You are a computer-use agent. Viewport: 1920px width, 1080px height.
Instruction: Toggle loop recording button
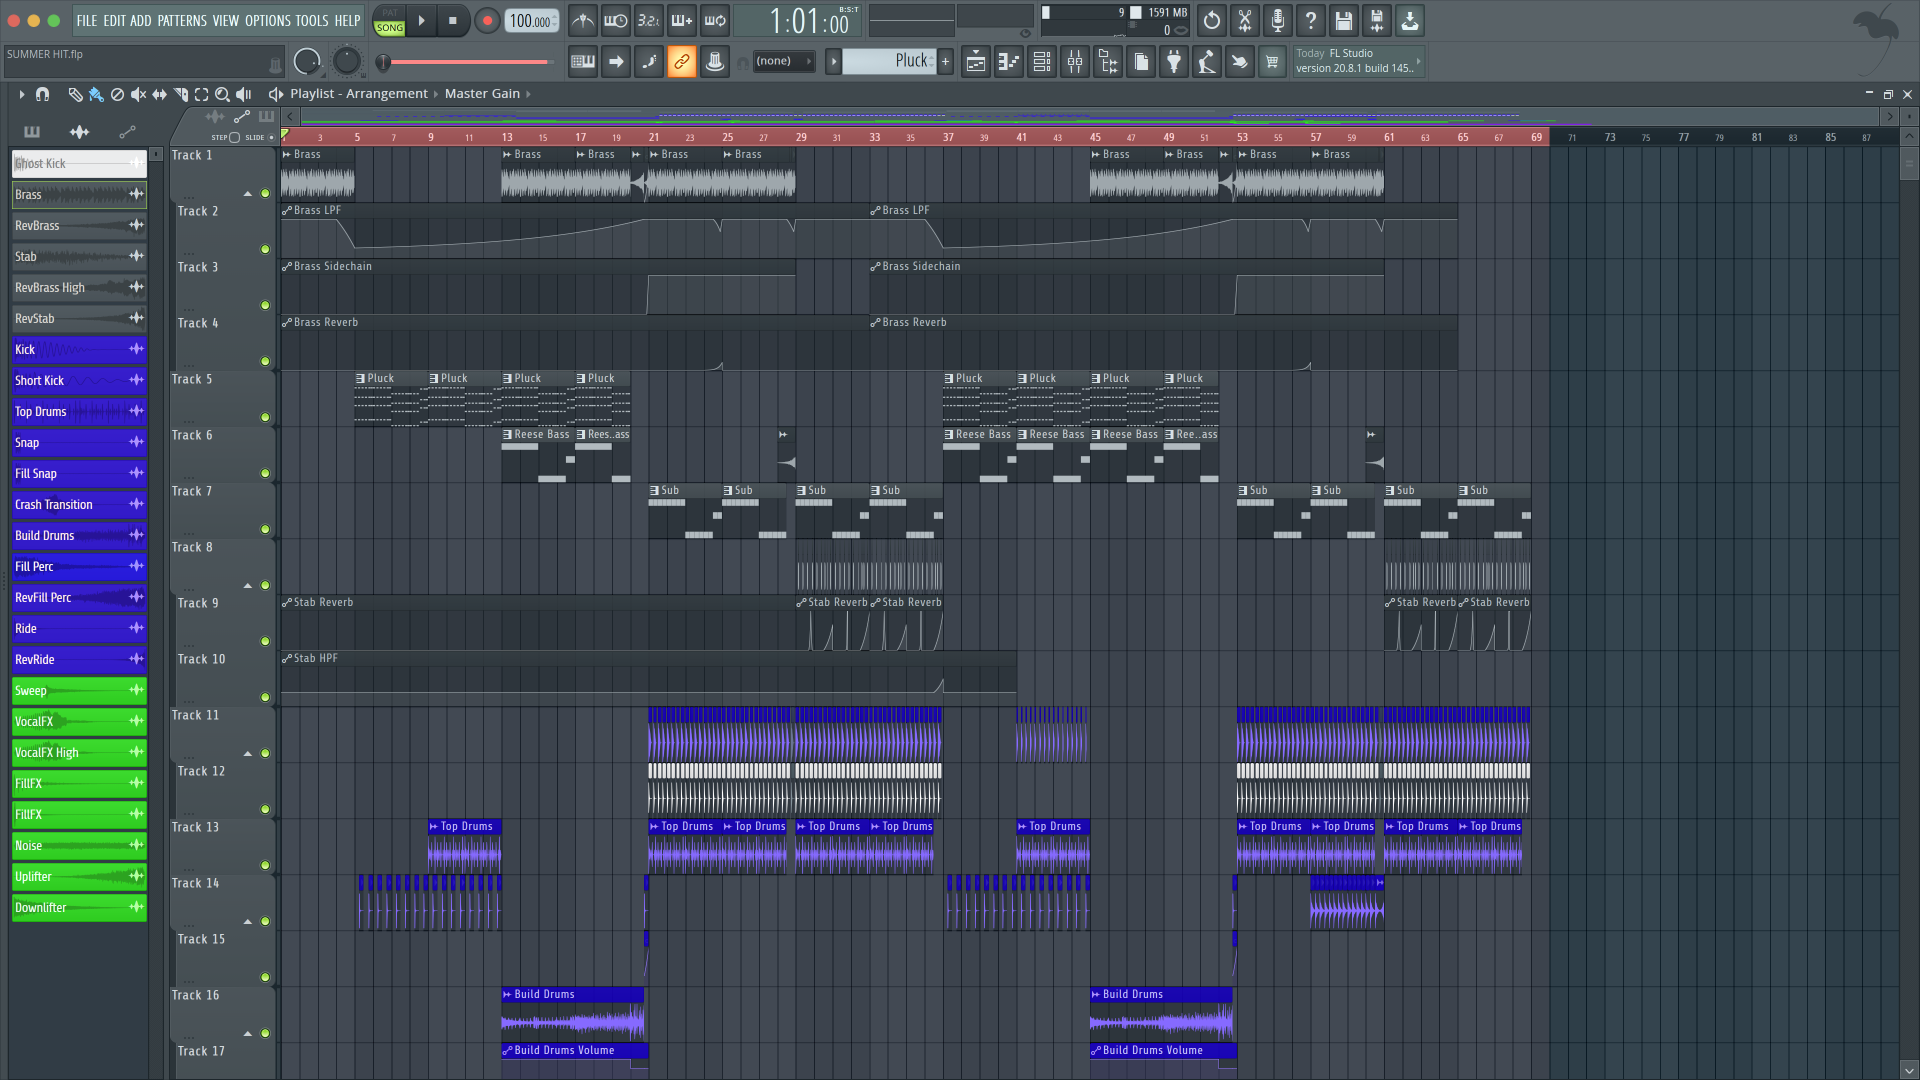(x=715, y=20)
